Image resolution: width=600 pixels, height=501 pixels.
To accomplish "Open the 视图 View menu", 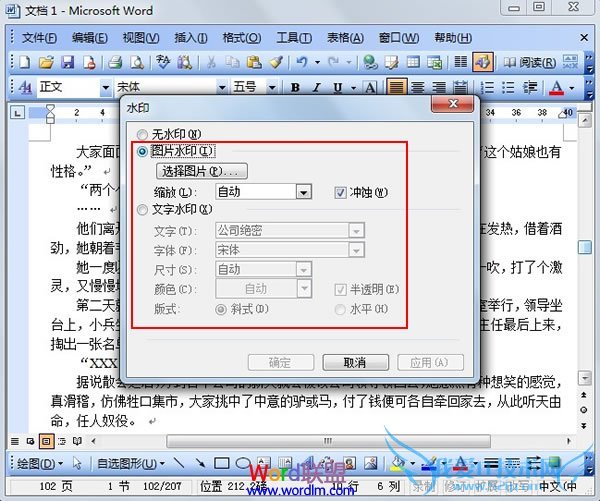I will click(x=141, y=38).
